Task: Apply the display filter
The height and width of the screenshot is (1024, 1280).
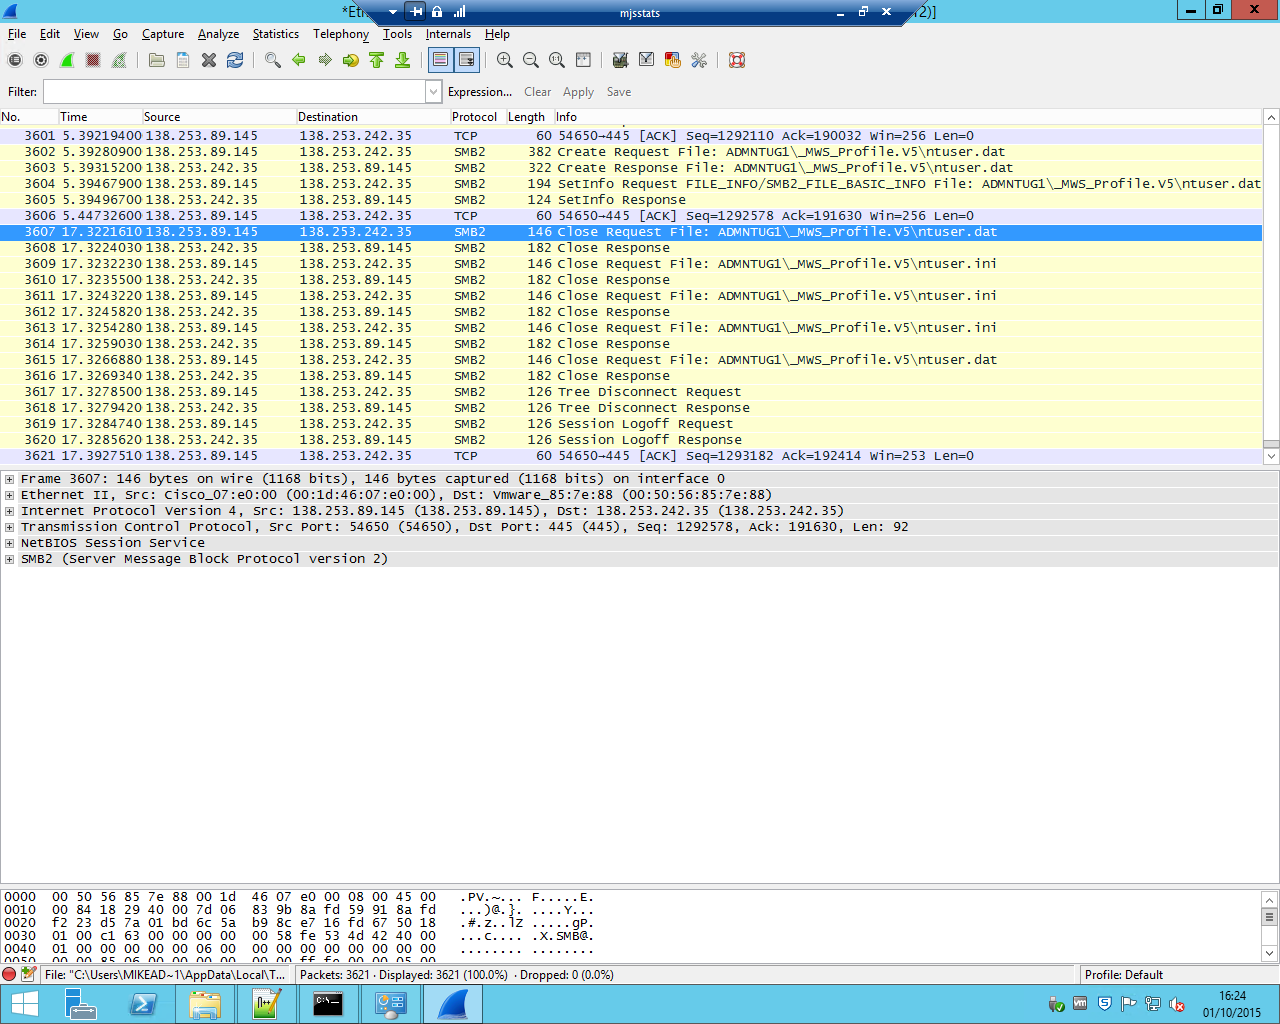Action: coord(578,92)
